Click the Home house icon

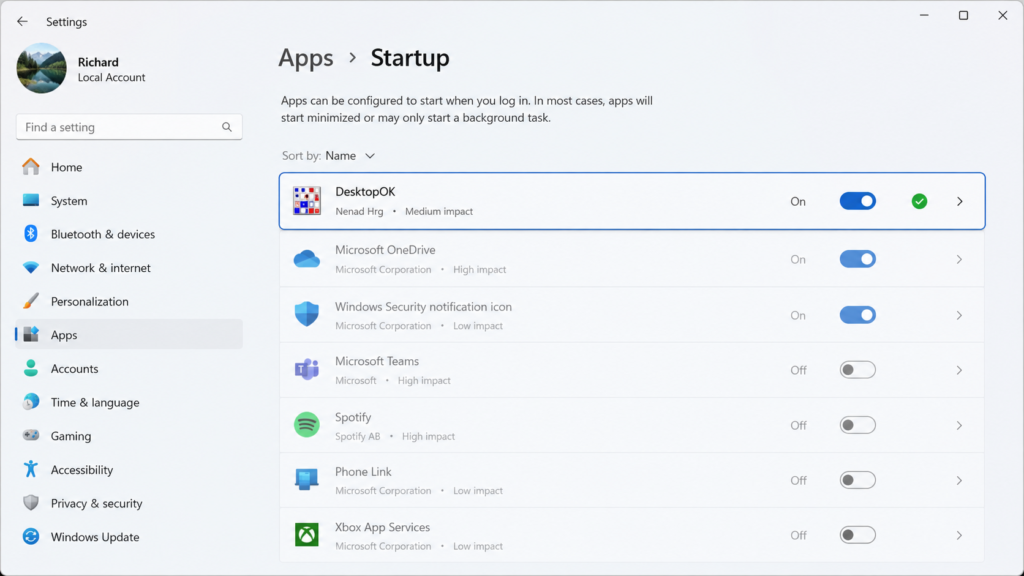[x=31, y=167]
